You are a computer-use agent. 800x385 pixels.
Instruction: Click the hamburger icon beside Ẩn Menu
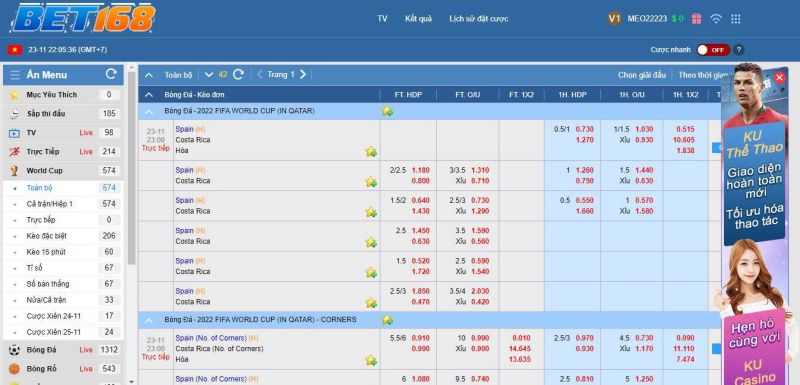[x=15, y=75]
